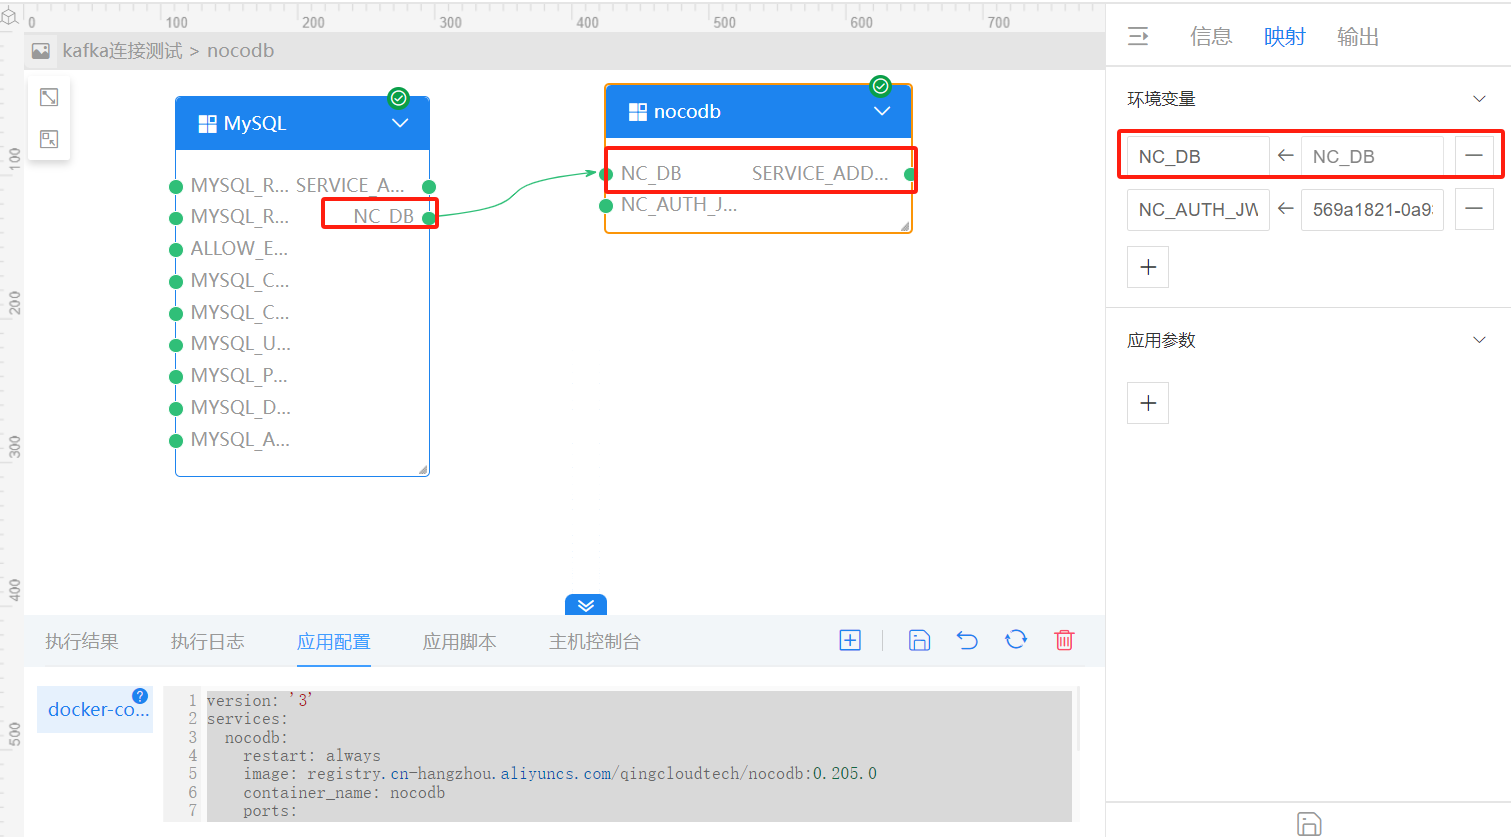The width and height of the screenshot is (1511, 837).
Task: Click the grid icon in the MySQL node header
Action: coord(207,124)
